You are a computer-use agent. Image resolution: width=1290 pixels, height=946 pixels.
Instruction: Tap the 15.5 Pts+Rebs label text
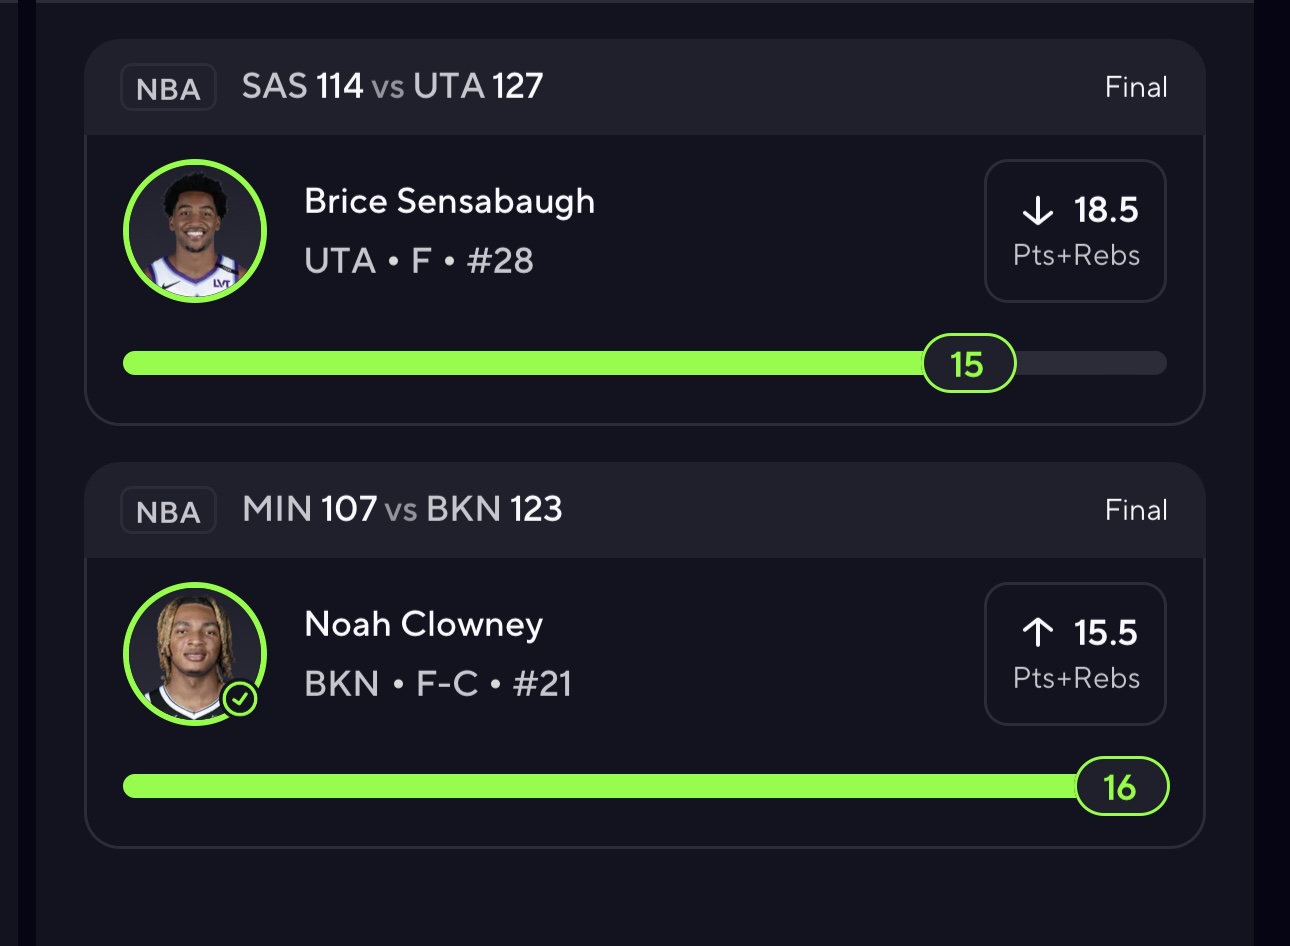[1076, 678]
